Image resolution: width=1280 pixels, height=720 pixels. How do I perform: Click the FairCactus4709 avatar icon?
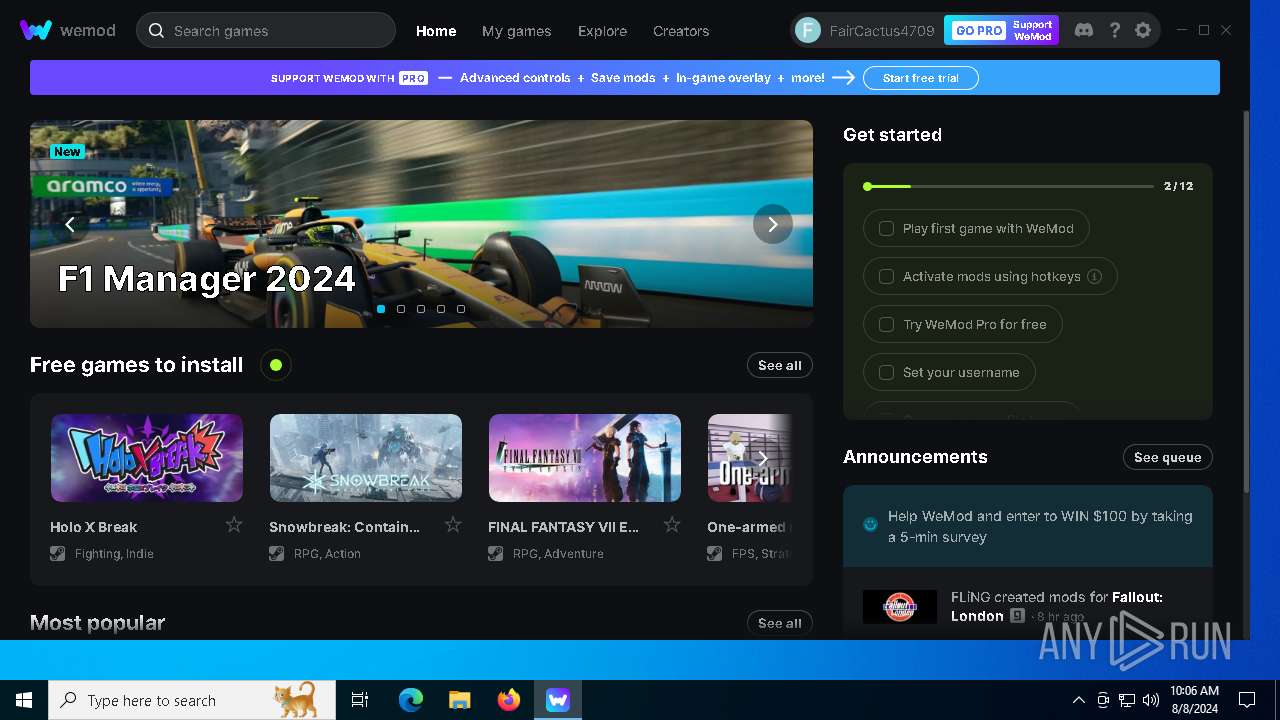[808, 30]
